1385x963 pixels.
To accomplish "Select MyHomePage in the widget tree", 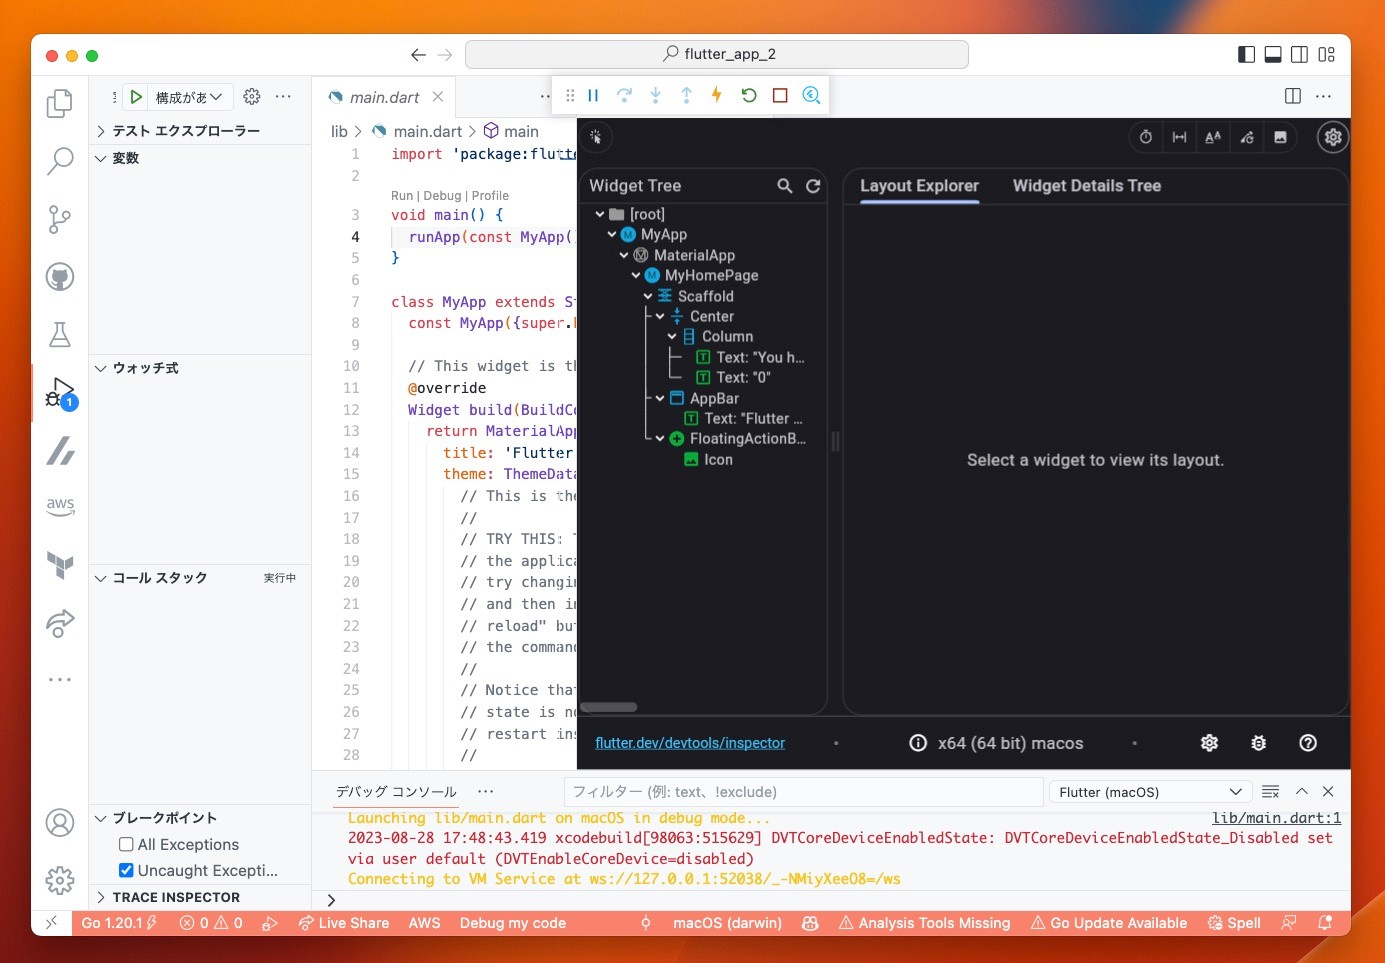I will 711,275.
